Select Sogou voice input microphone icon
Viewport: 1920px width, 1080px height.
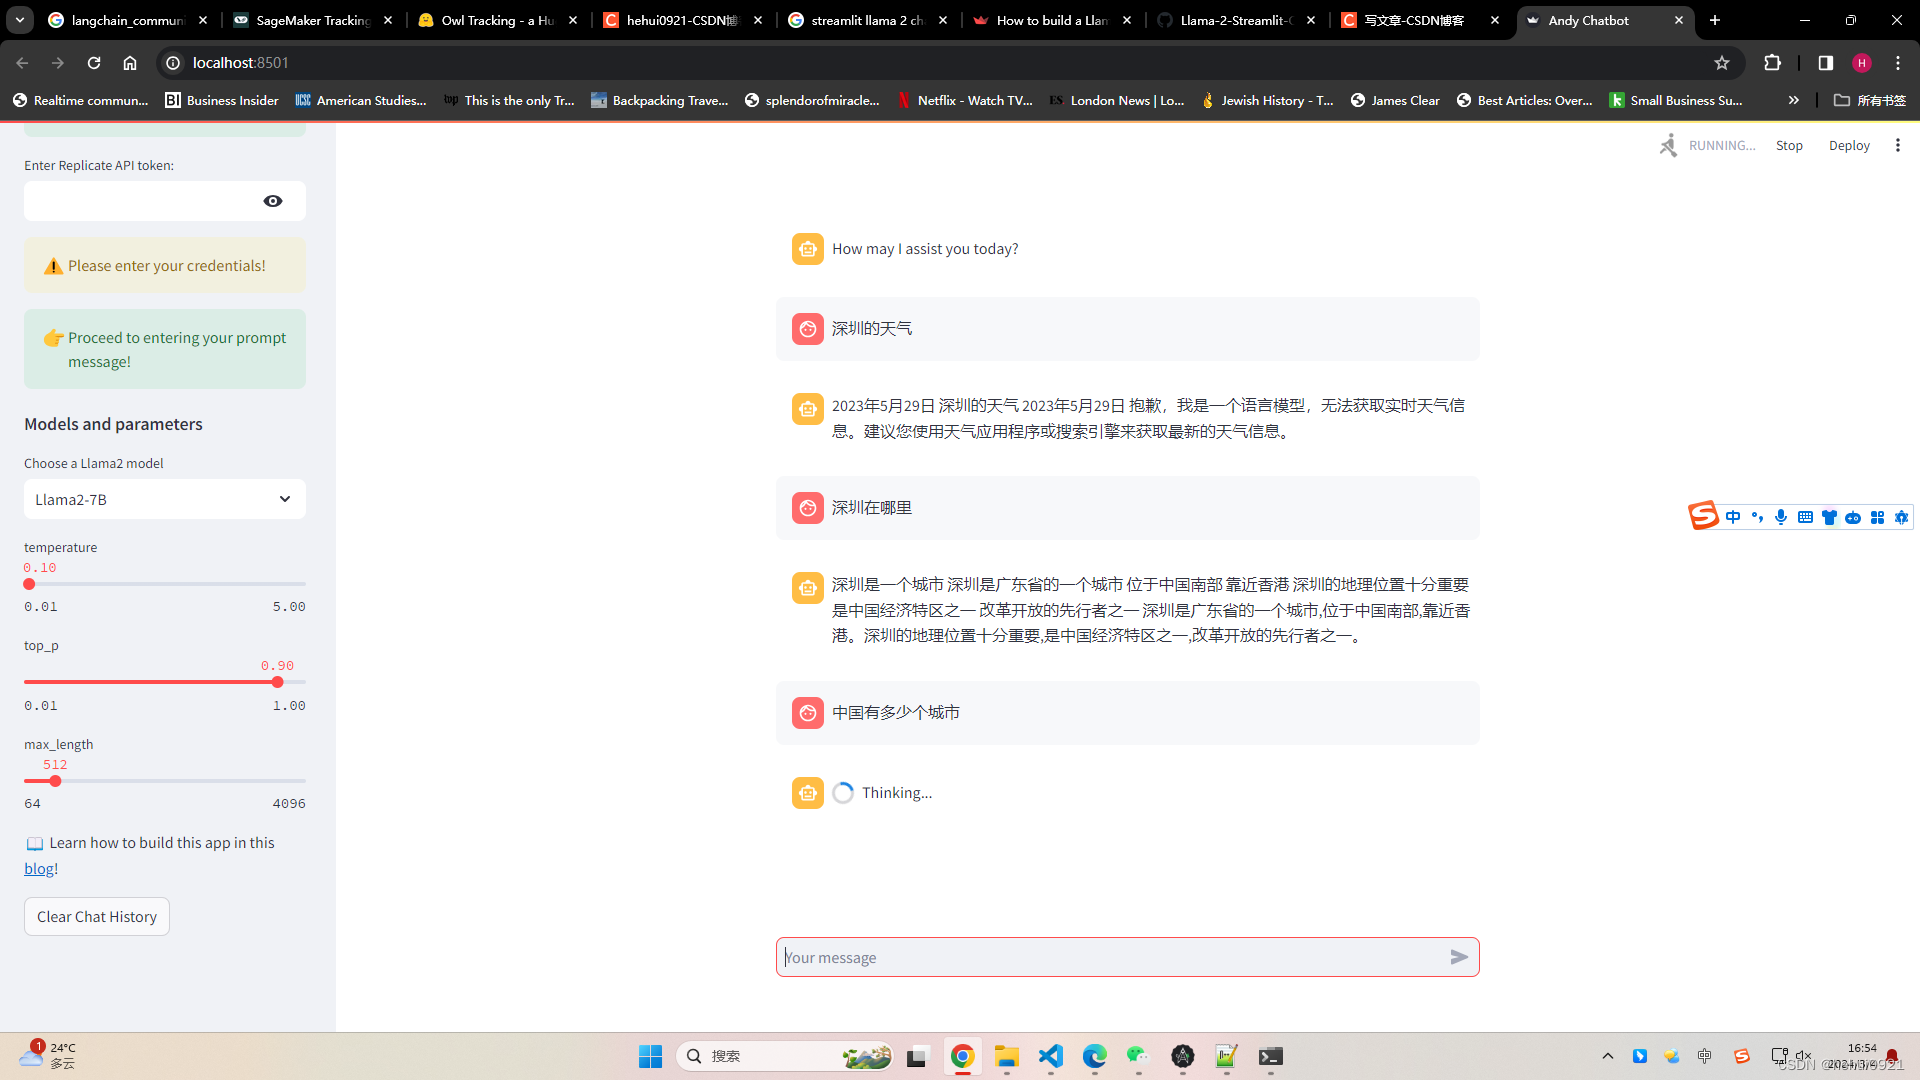pos(1781,517)
